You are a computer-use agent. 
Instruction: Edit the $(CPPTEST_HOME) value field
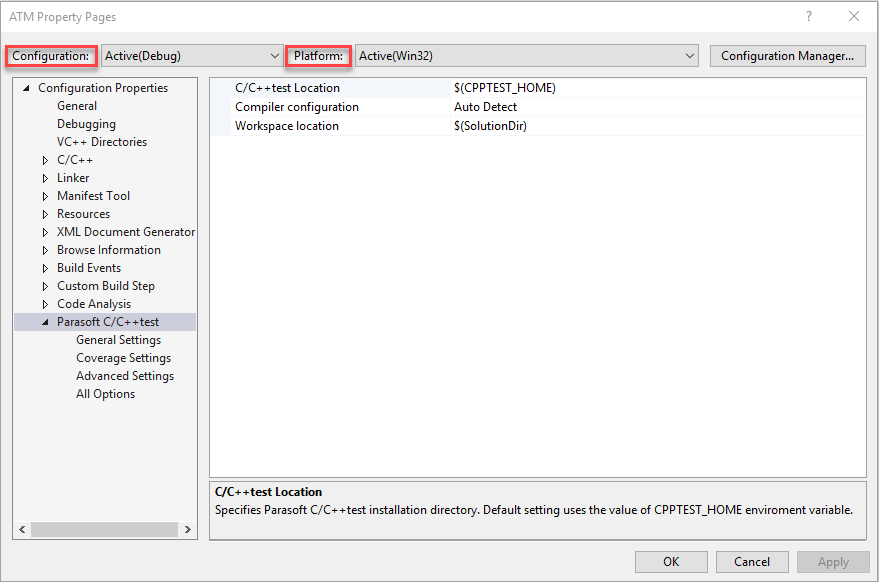tap(658, 88)
